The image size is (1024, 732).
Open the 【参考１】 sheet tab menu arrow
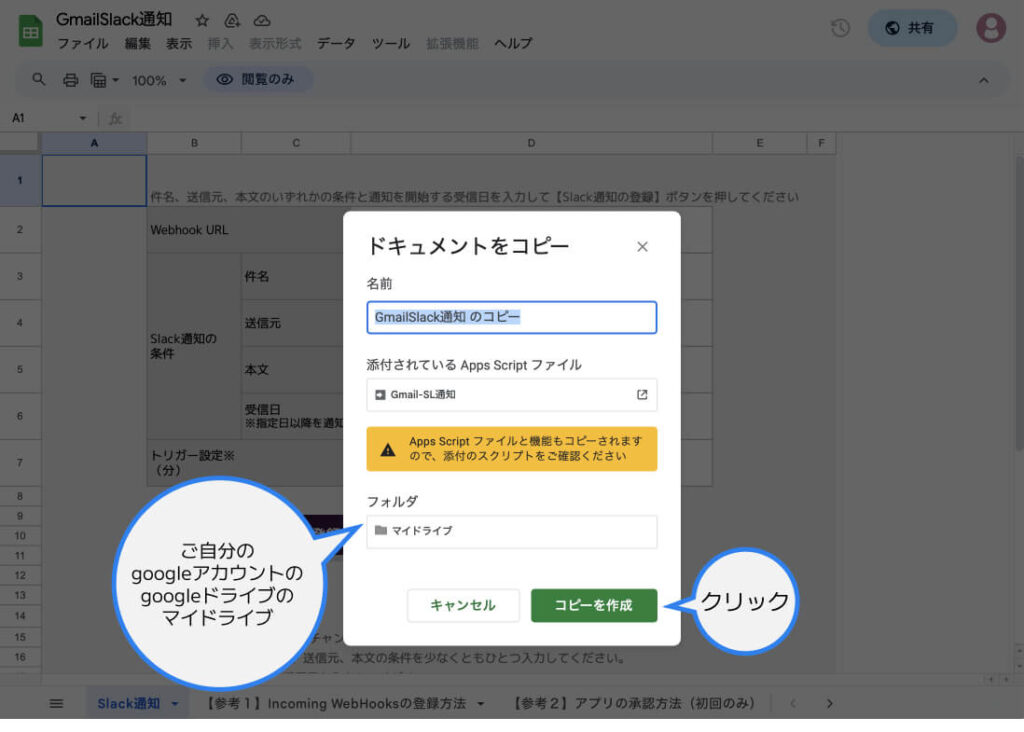coord(481,703)
